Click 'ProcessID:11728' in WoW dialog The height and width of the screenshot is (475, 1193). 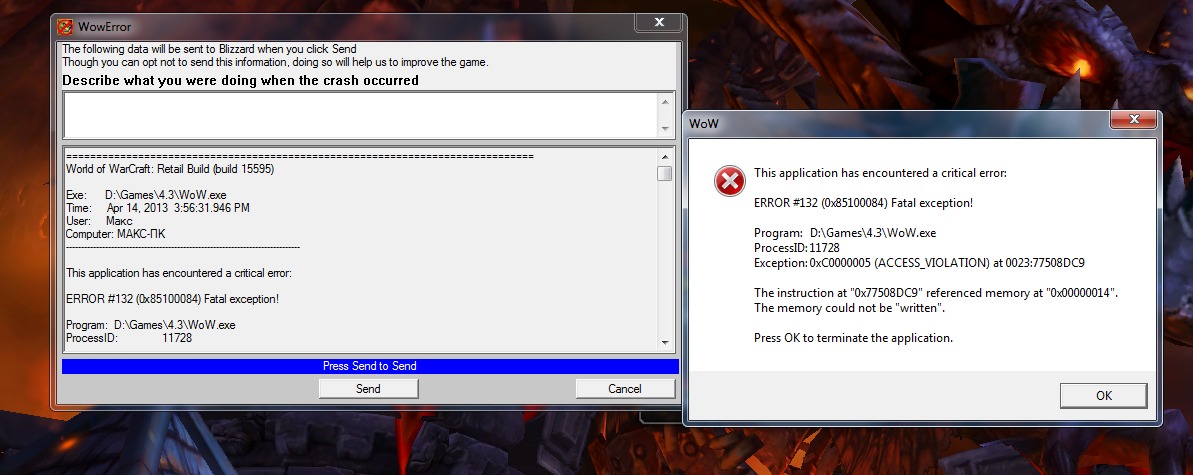797,248
